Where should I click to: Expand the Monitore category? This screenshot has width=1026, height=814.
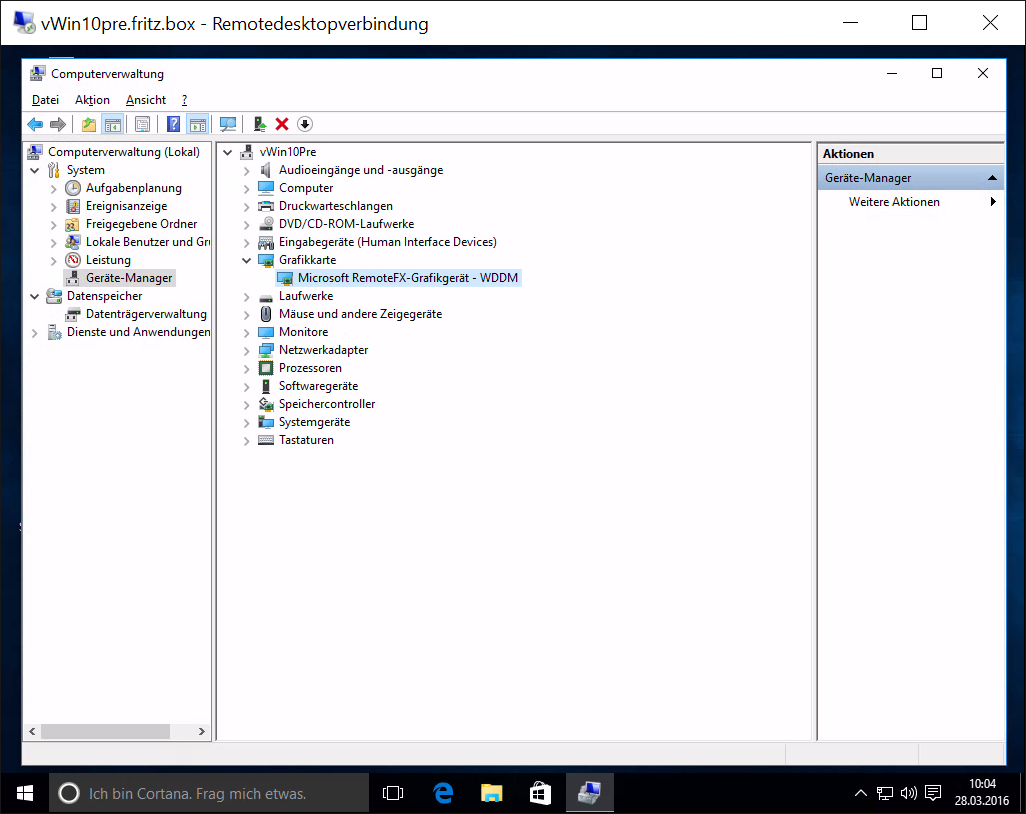pyautogui.click(x=247, y=332)
